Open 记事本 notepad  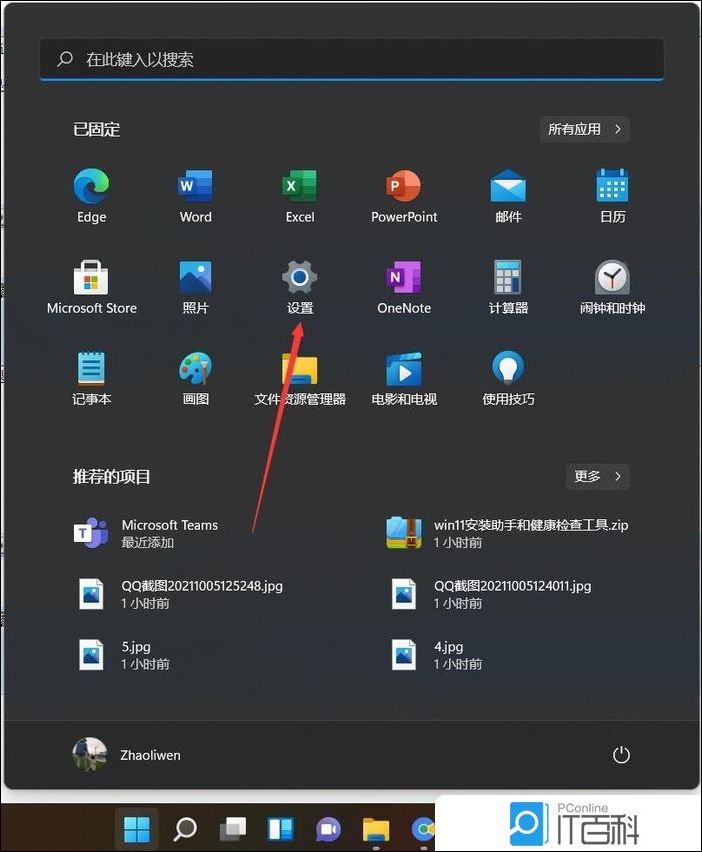tap(91, 379)
